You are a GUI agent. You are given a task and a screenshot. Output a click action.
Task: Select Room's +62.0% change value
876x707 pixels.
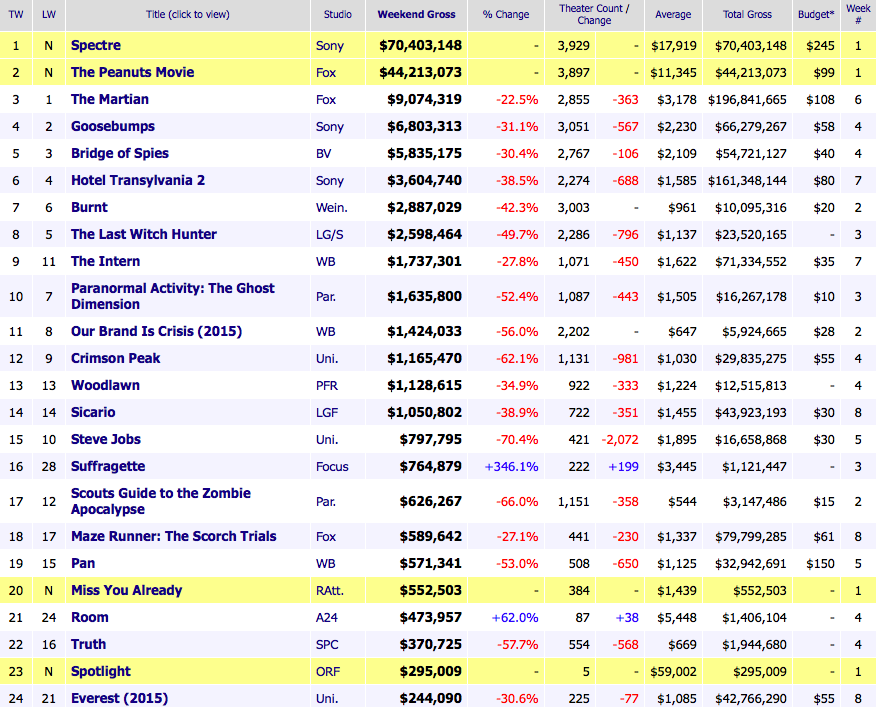(515, 618)
